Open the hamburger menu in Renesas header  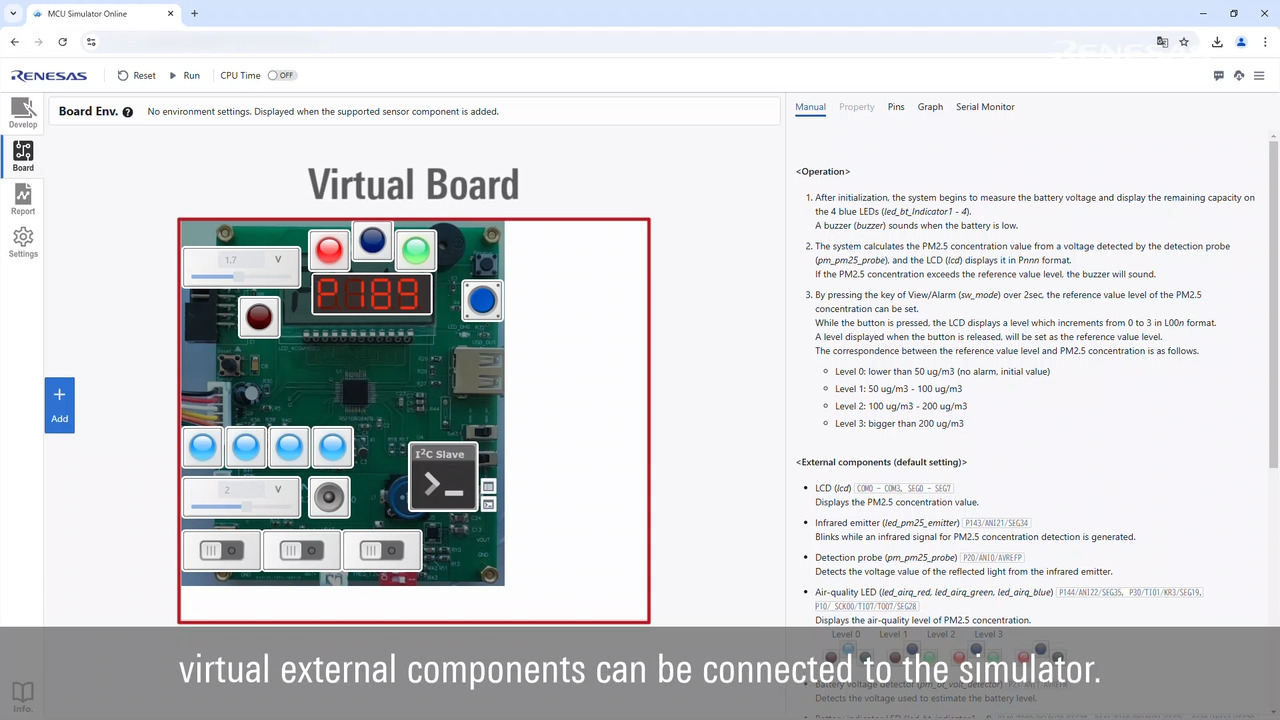(x=1259, y=76)
